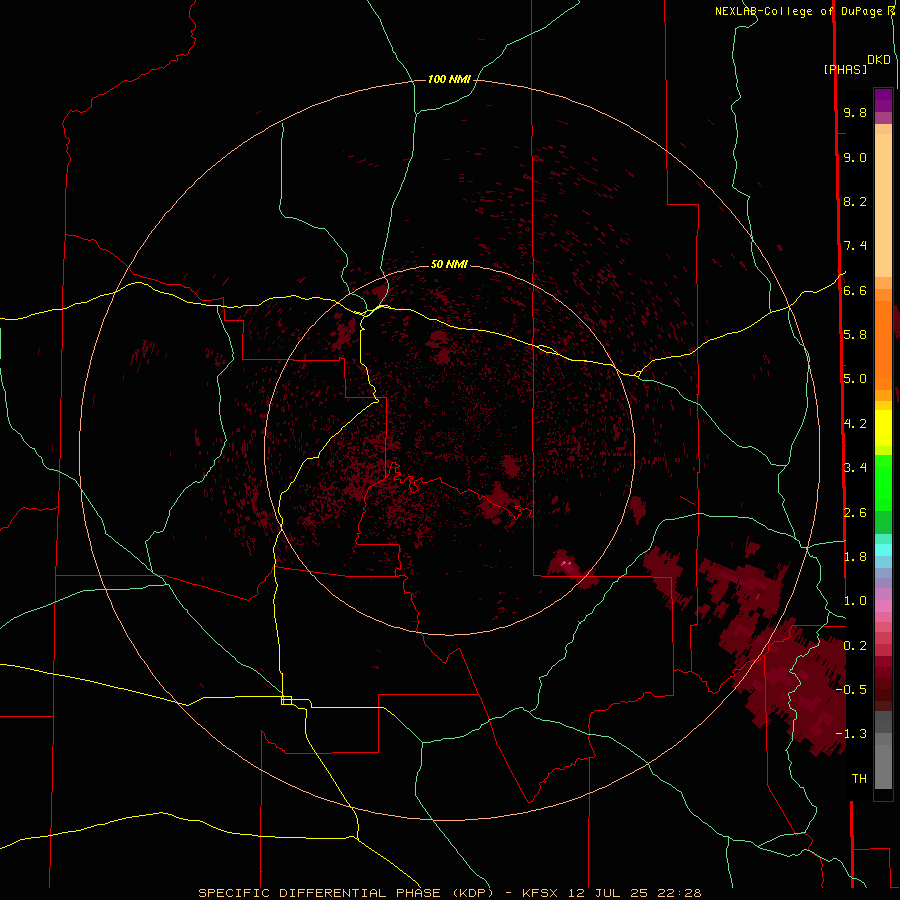
Task: Click the 2.6 value on the color scale
Action: (x=855, y=513)
